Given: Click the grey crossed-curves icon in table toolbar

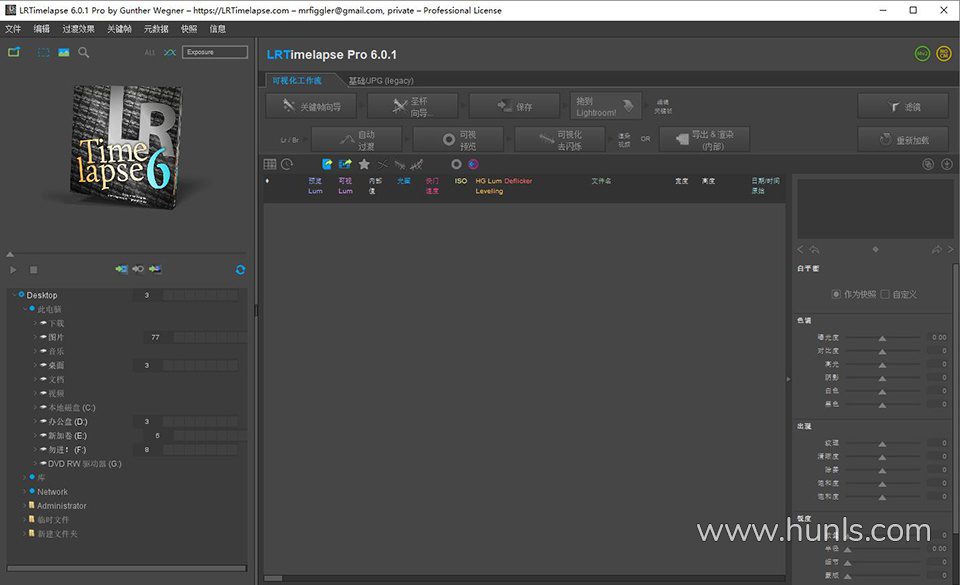Looking at the screenshot, I should (383, 164).
